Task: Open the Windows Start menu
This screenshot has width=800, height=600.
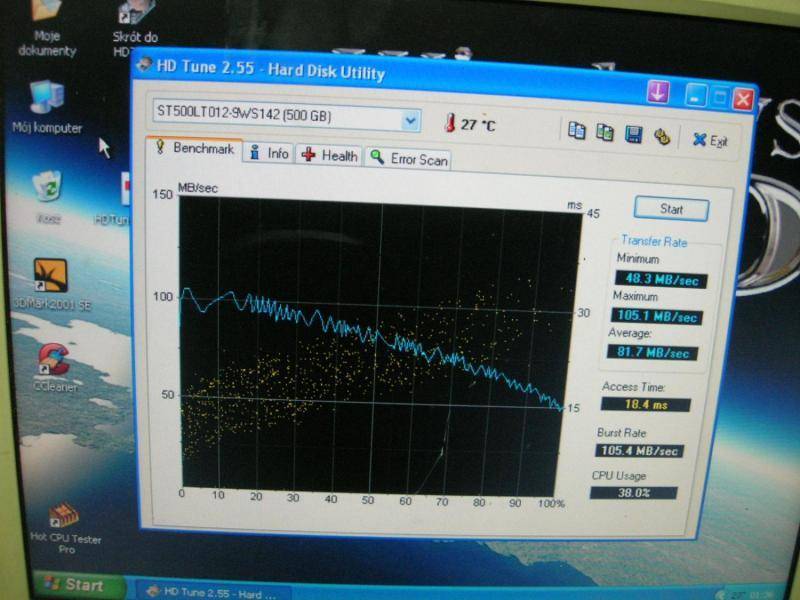Action: [x=78, y=585]
